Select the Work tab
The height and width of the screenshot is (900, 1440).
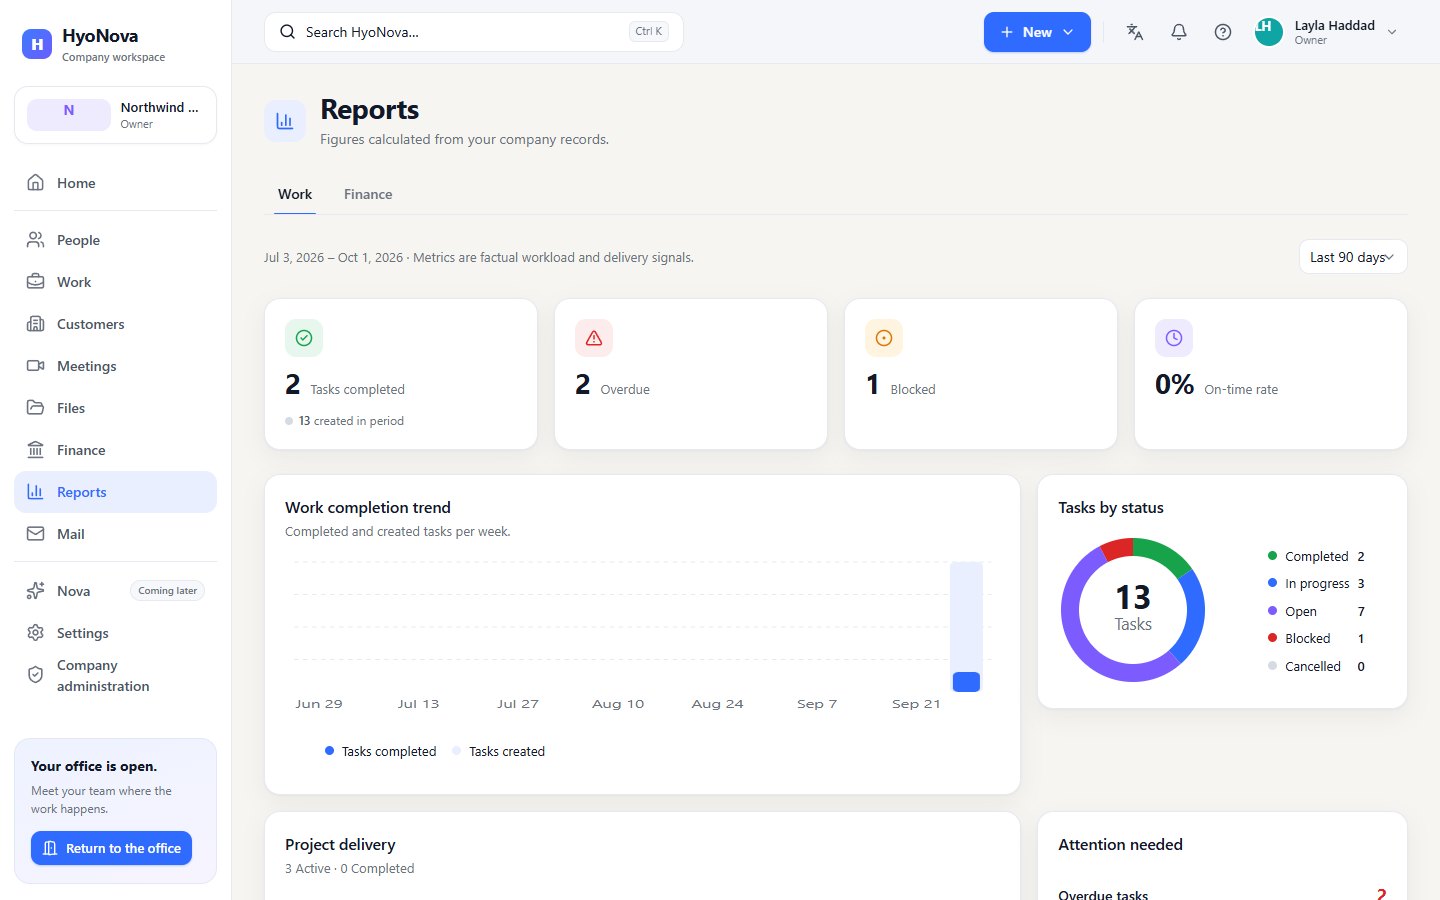tap(295, 194)
